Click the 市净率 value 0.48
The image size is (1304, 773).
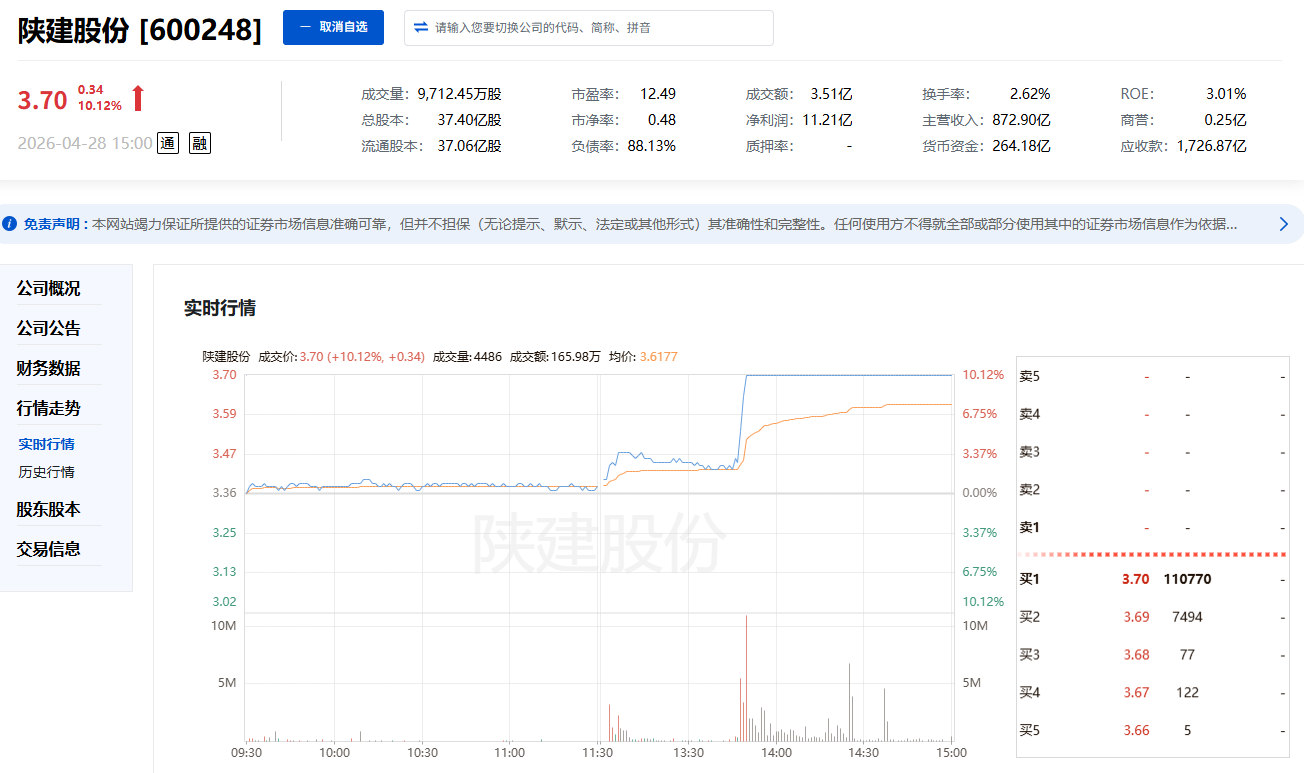pyautogui.click(x=662, y=120)
